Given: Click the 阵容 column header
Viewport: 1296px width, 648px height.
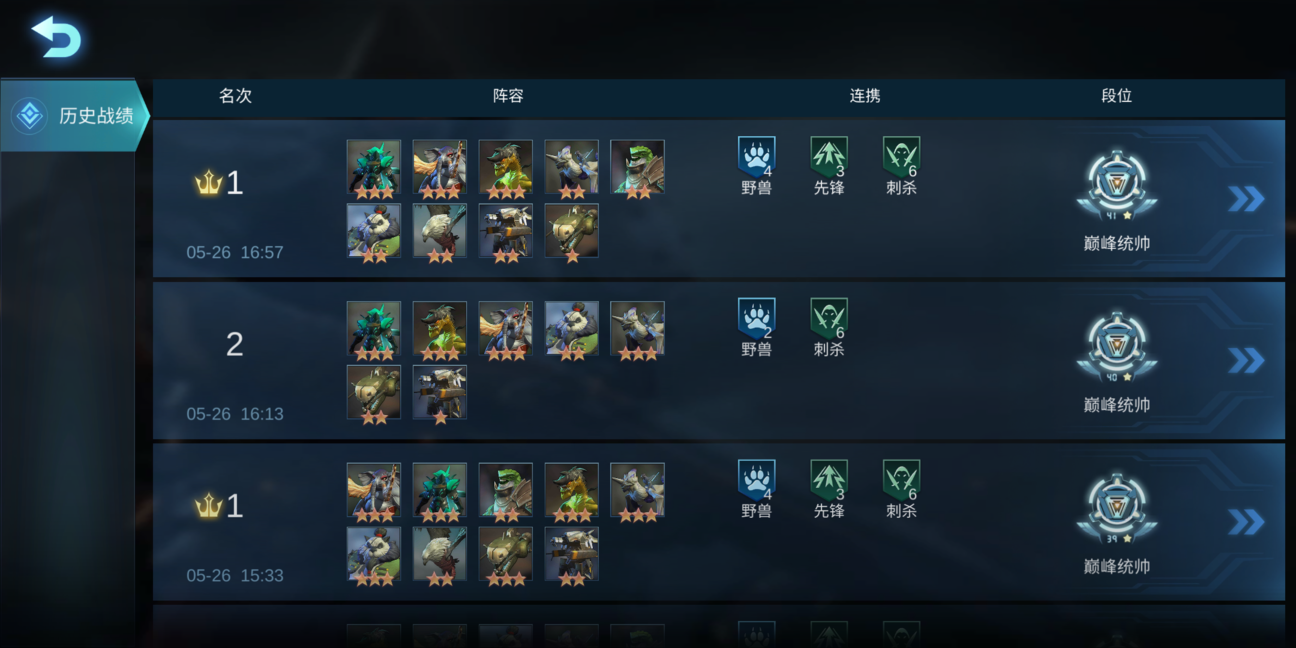Looking at the screenshot, I should pyautogui.click(x=508, y=96).
